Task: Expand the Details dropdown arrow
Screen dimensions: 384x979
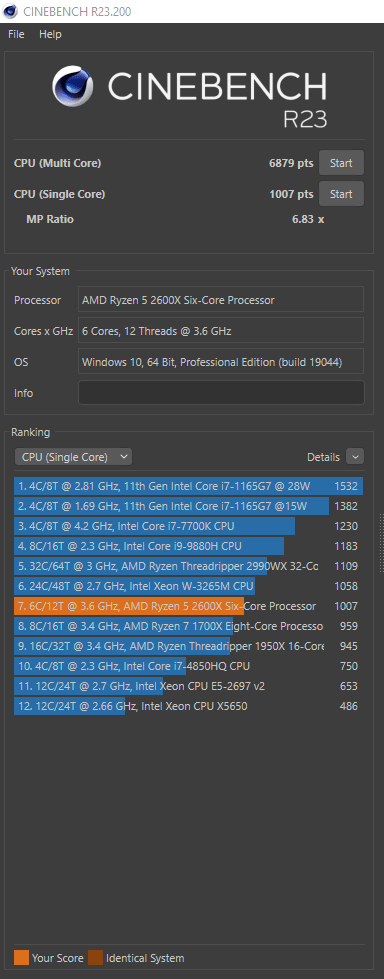Action: 355,457
